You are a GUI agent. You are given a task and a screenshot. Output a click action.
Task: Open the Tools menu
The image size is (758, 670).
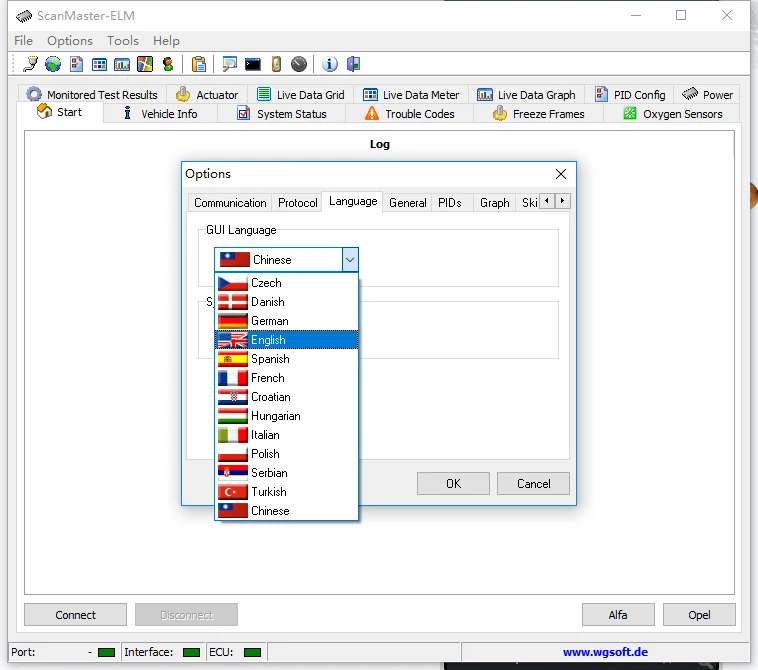tap(123, 41)
